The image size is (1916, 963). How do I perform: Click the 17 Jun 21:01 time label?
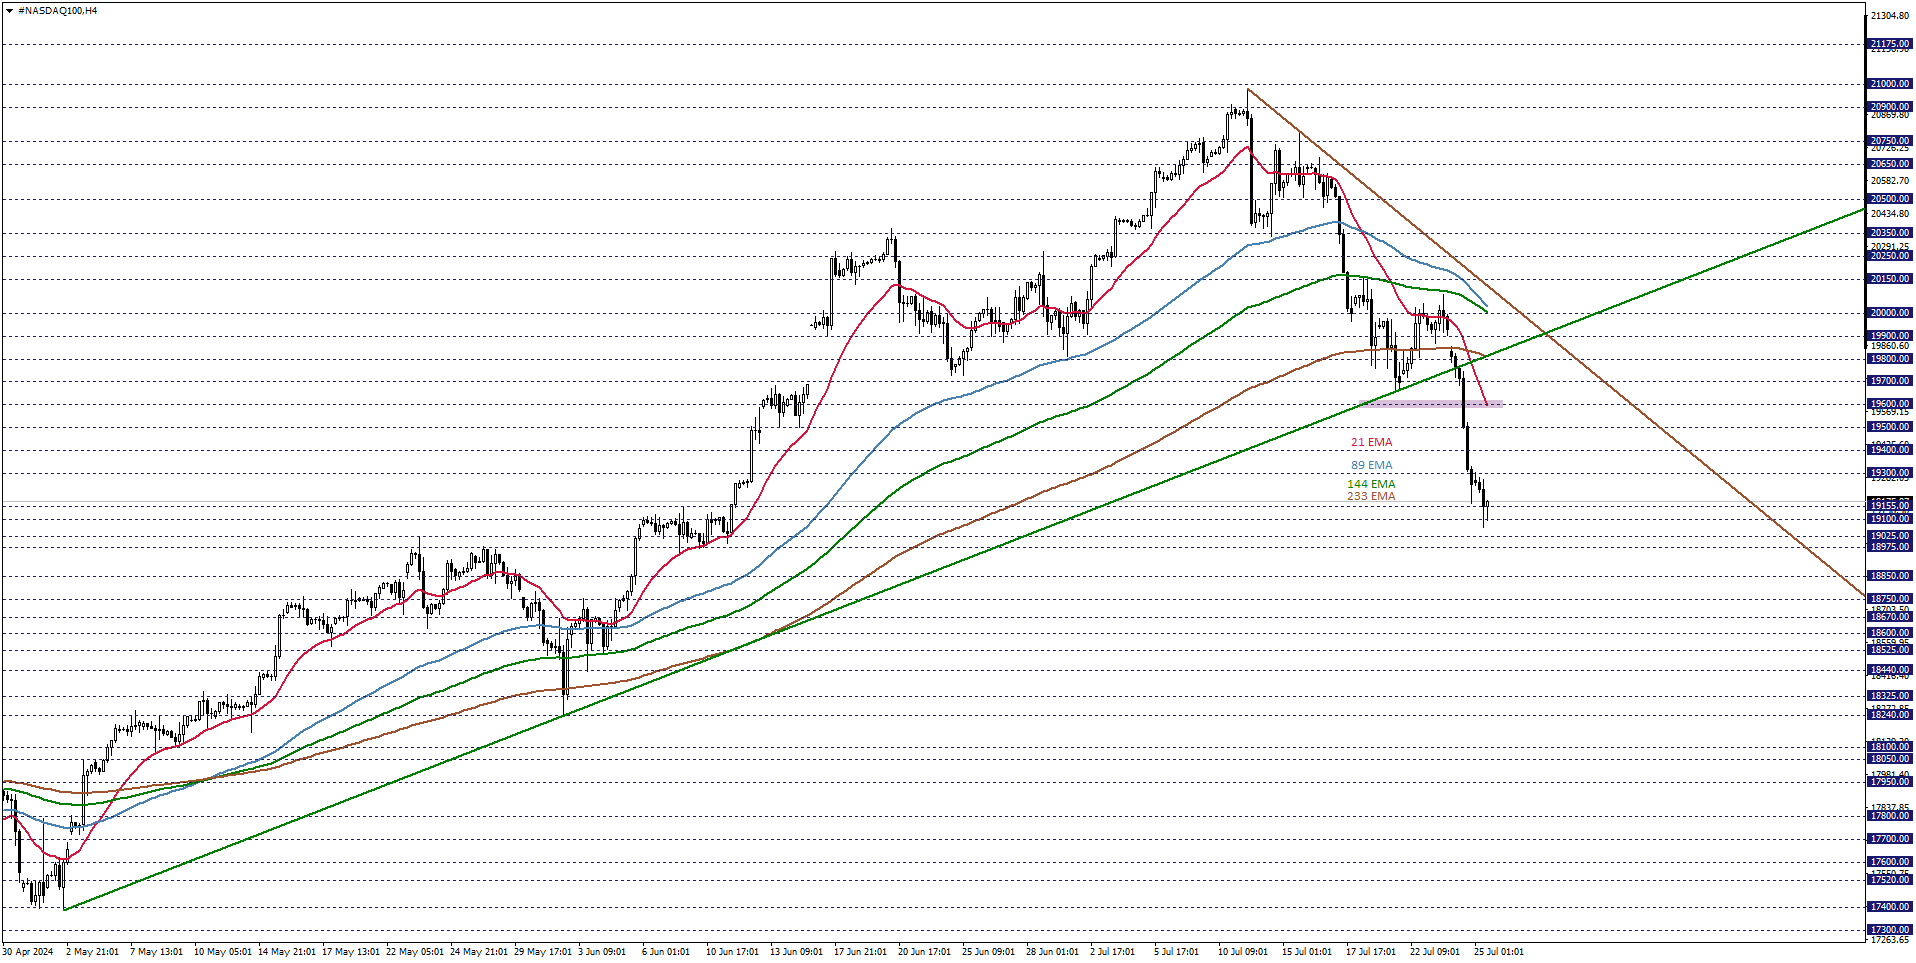(x=860, y=952)
